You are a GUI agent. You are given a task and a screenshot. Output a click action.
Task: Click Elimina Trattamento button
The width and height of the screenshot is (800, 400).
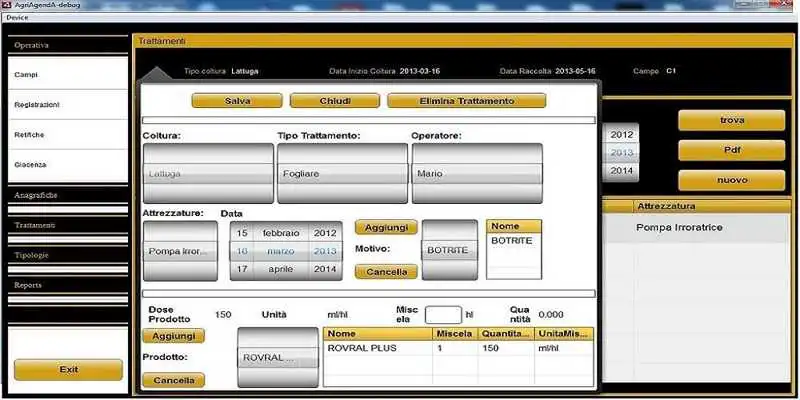tap(466, 101)
